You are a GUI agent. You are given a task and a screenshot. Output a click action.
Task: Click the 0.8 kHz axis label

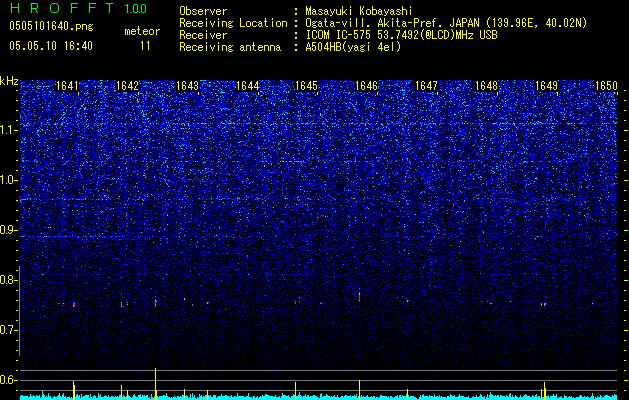tap(8, 280)
